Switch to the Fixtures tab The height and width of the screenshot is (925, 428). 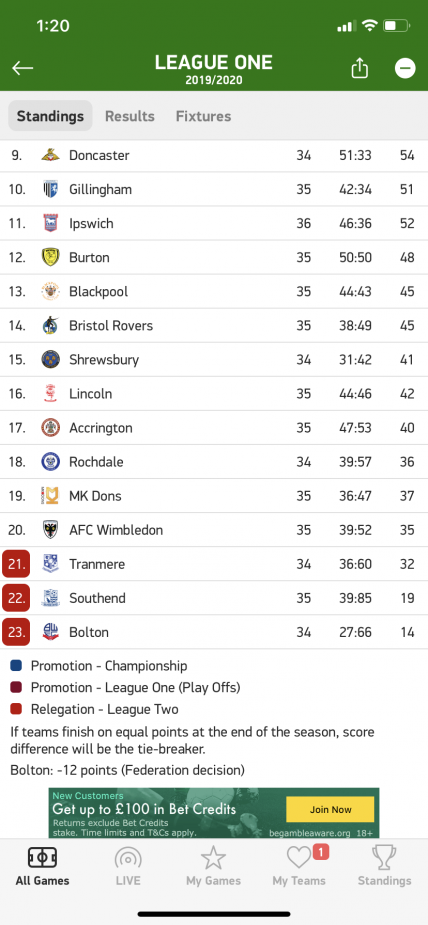point(203,116)
